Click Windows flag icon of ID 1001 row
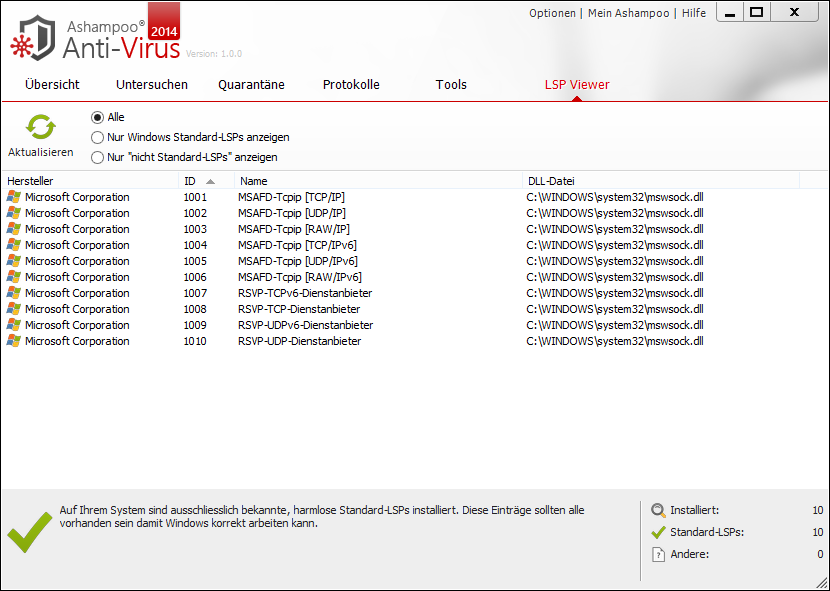Image resolution: width=830 pixels, height=591 pixels. tap(13, 197)
